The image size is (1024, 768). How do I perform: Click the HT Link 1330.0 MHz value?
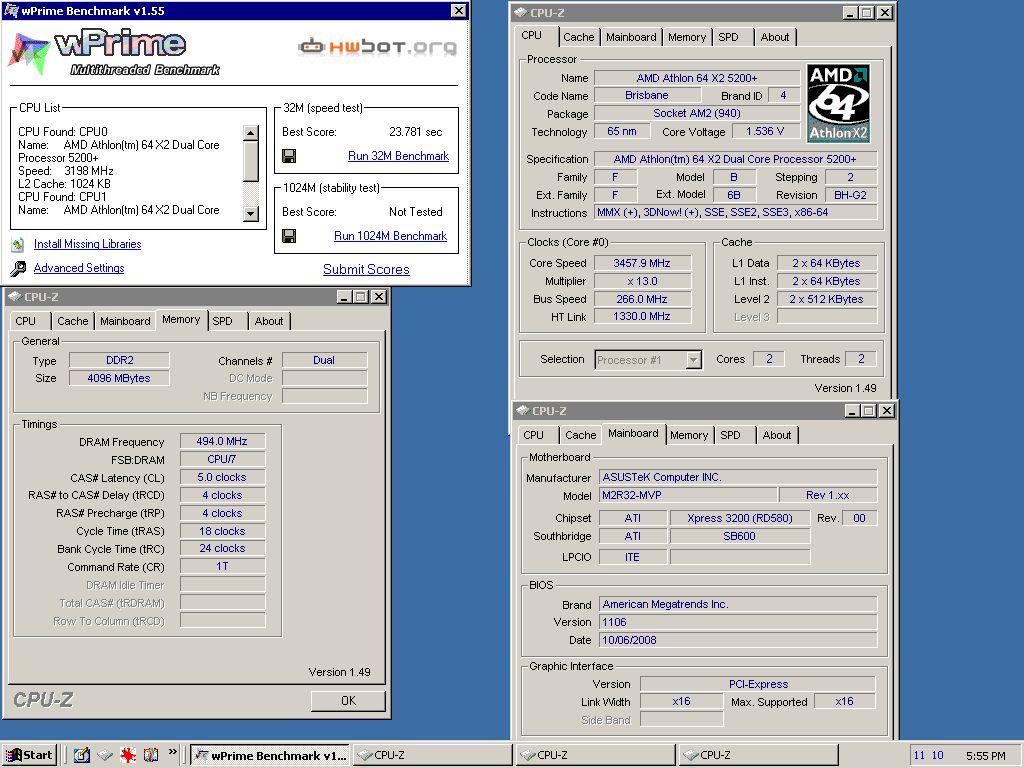[x=642, y=317]
